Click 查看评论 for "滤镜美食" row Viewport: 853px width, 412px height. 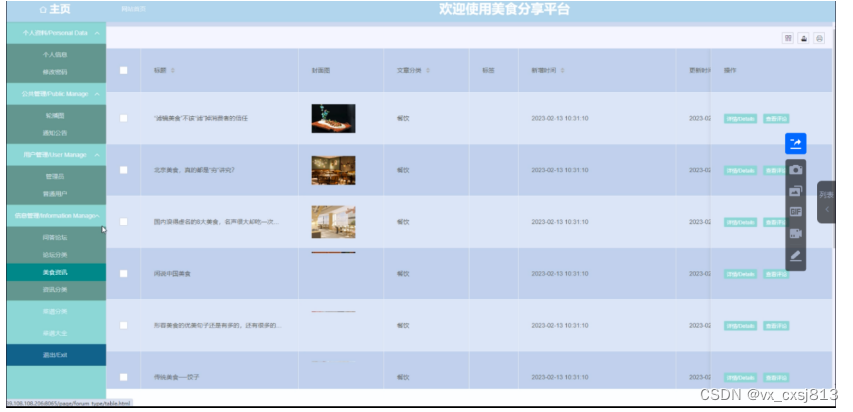point(776,119)
